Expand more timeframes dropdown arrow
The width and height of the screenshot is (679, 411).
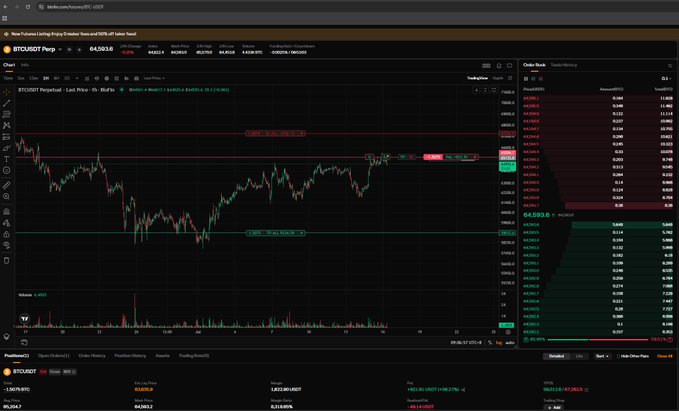coord(77,78)
